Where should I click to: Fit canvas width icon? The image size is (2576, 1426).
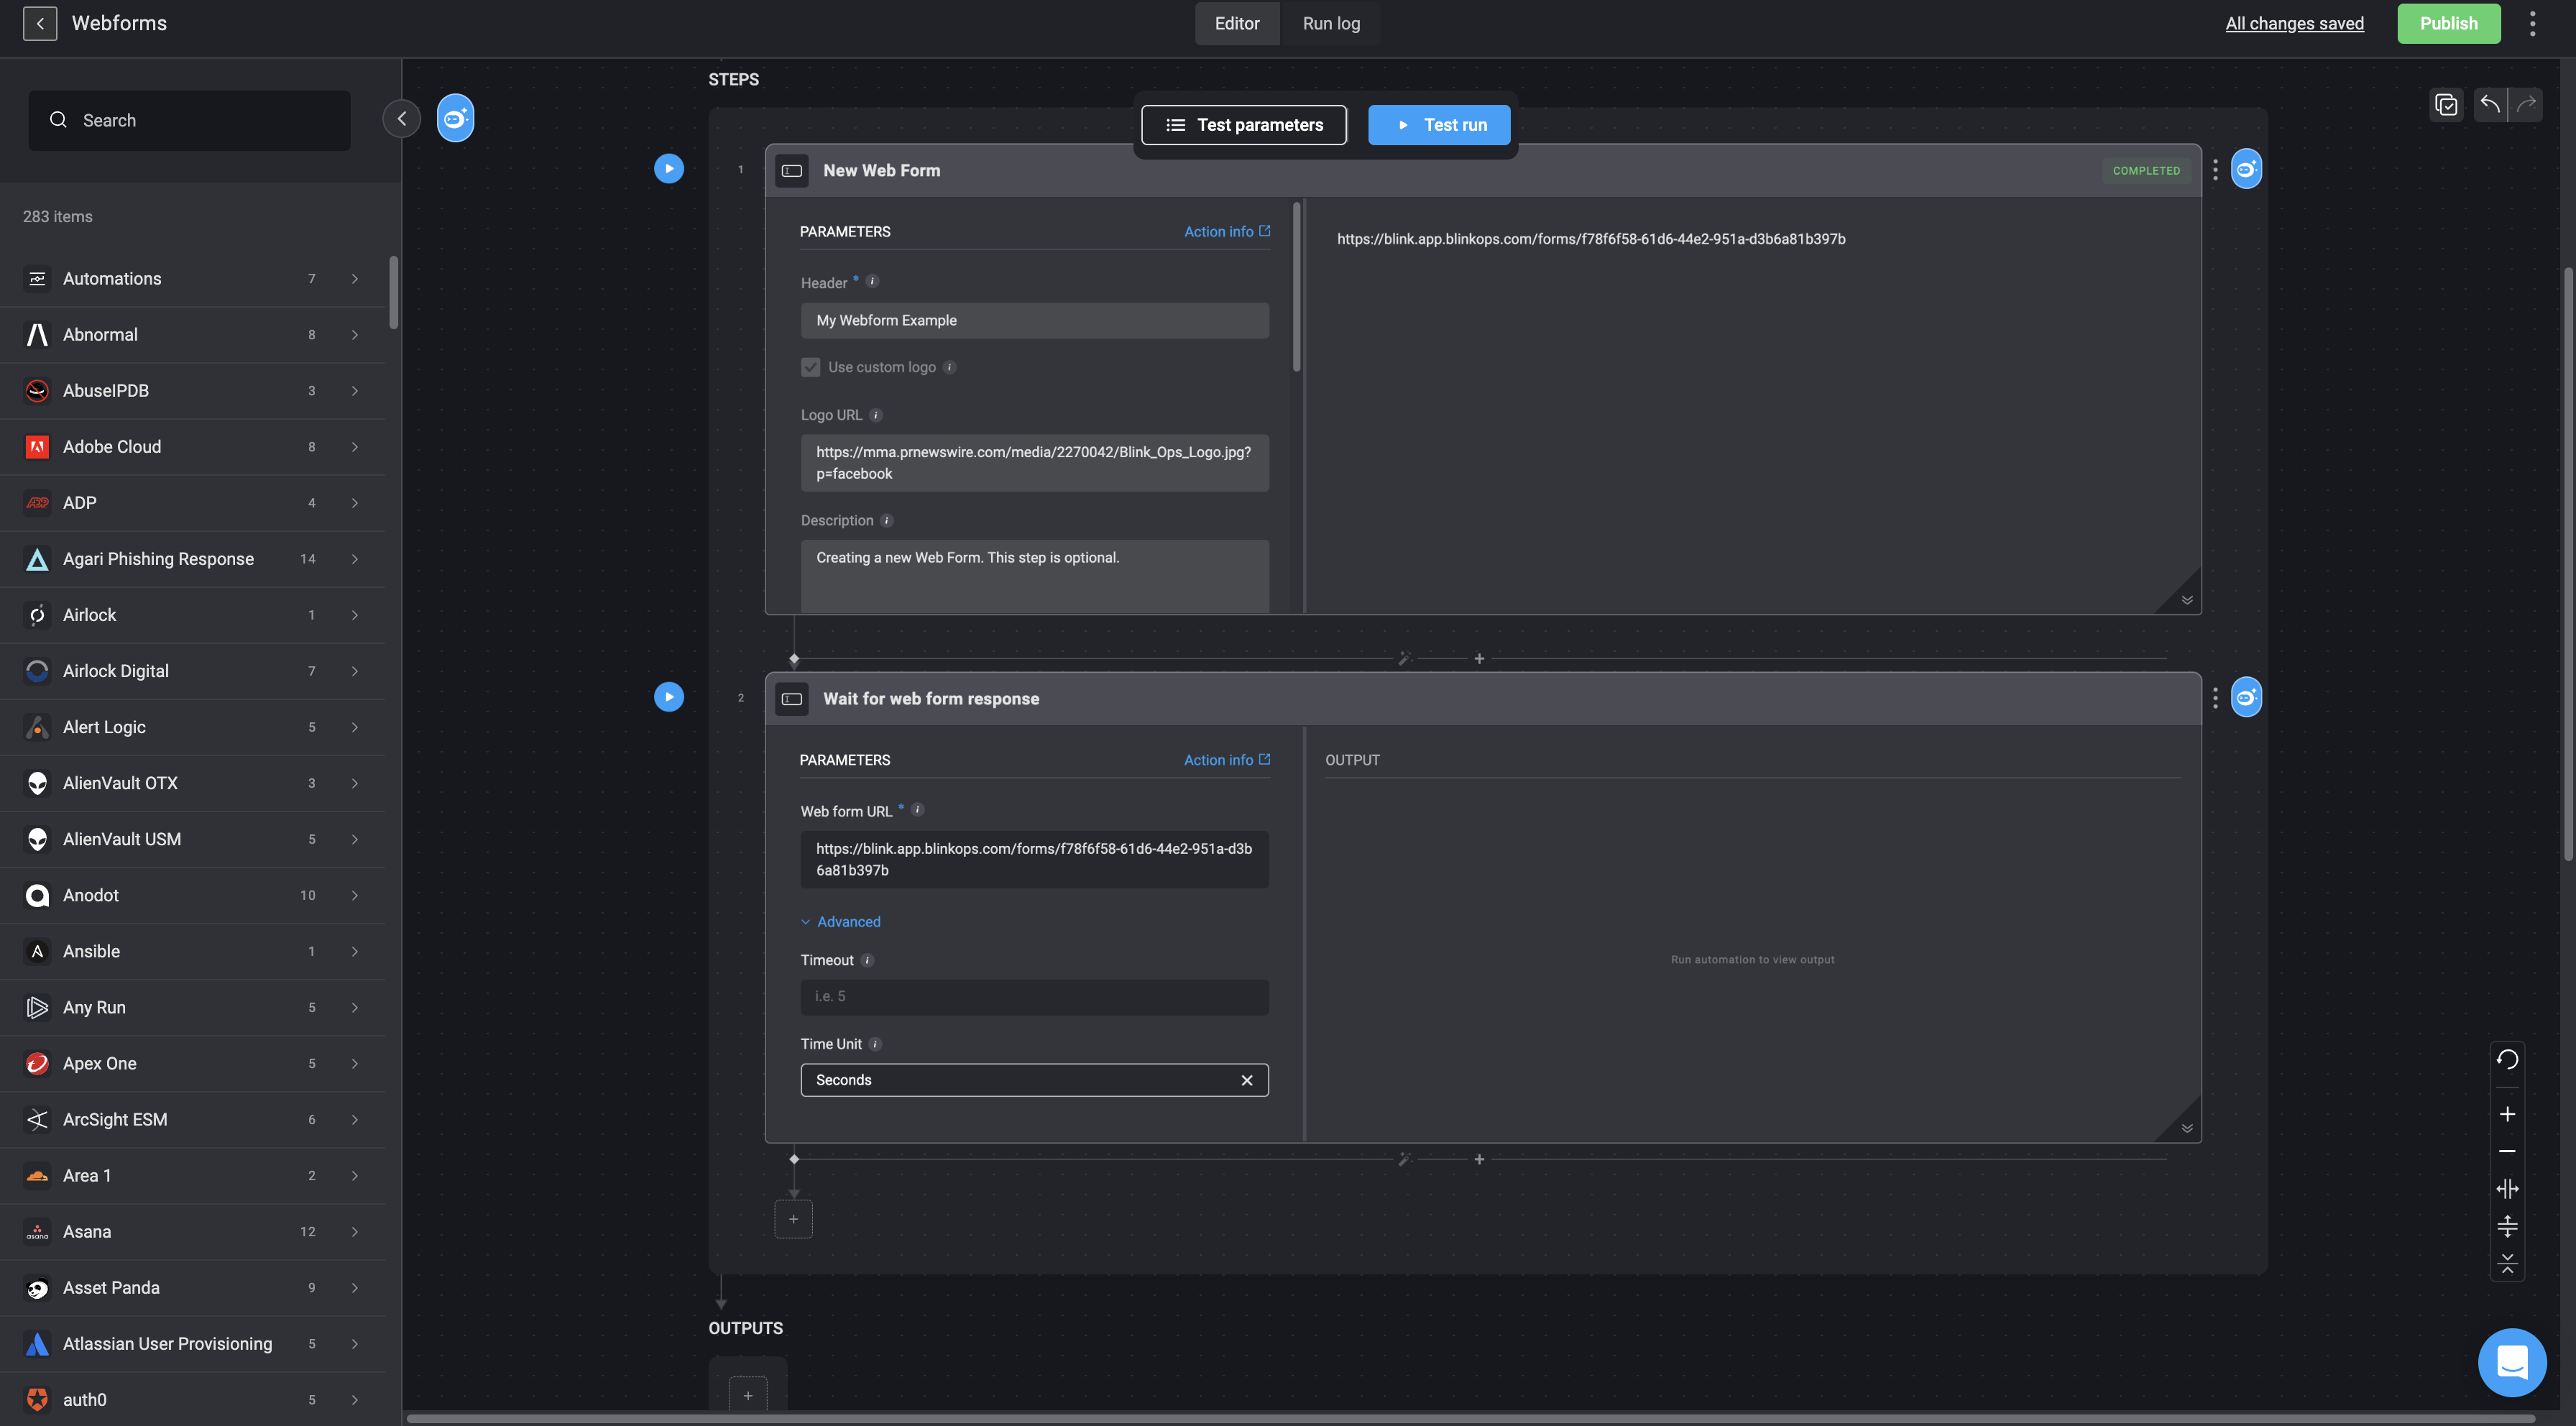click(x=2507, y=1188)
